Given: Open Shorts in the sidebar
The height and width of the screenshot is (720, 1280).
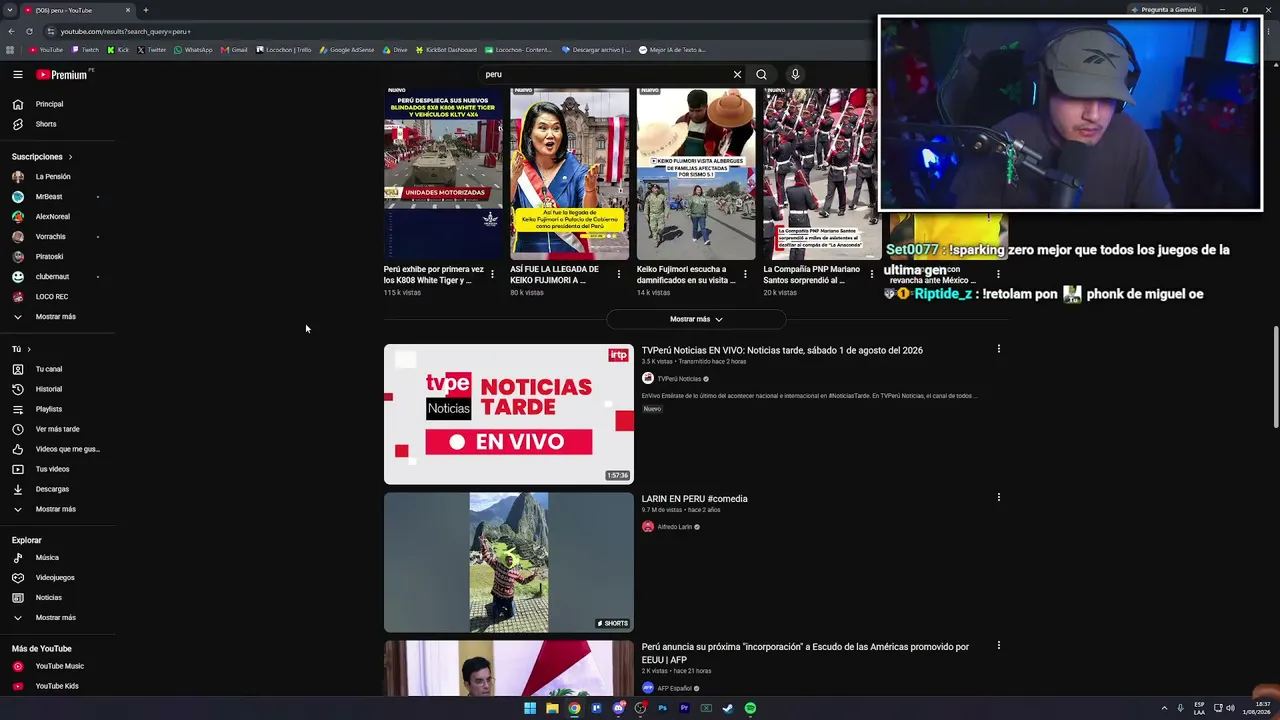Looking at the screenshot, I should (46, 124).
